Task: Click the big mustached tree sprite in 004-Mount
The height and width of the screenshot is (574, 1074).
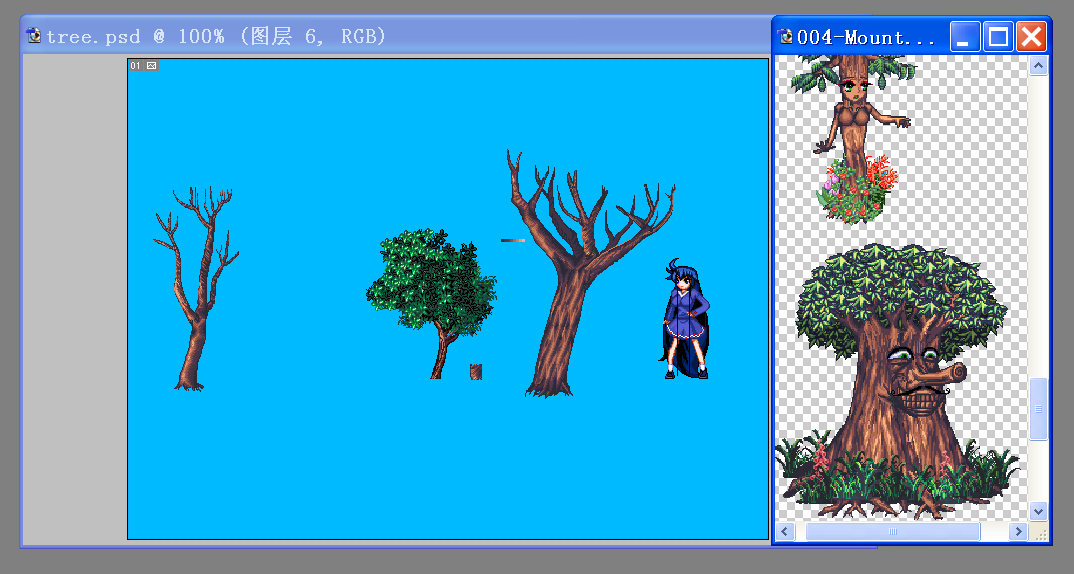Action: pyautogui.click(x=897, y=380)
